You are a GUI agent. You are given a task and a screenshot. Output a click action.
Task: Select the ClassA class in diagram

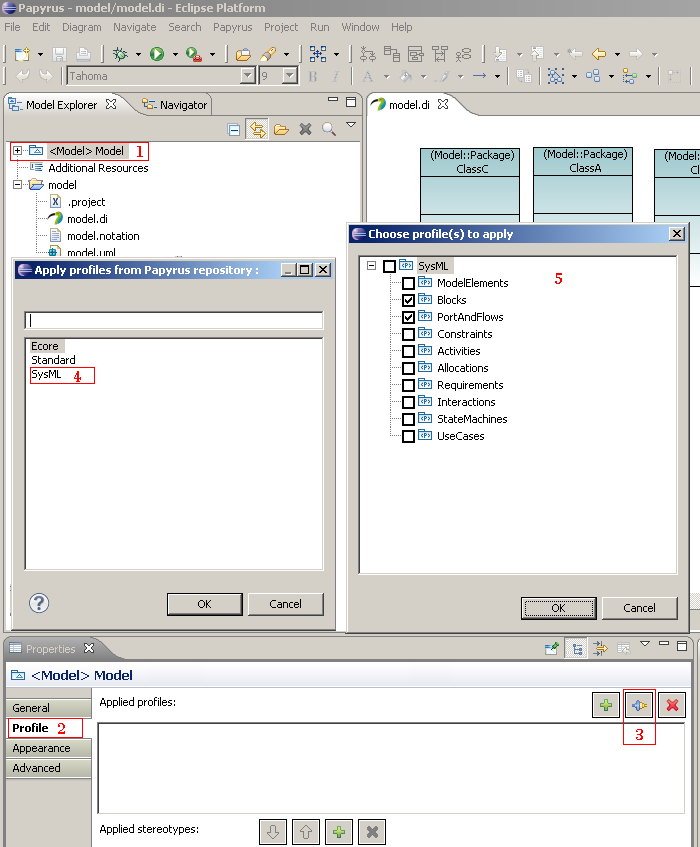point(583,184)
